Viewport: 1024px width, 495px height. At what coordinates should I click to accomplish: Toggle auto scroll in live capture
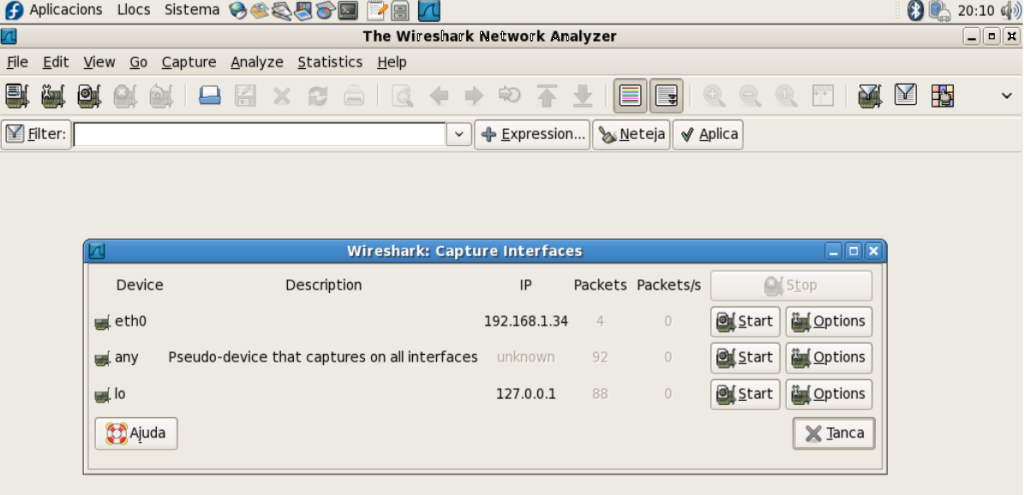click(x=666, y=96)
